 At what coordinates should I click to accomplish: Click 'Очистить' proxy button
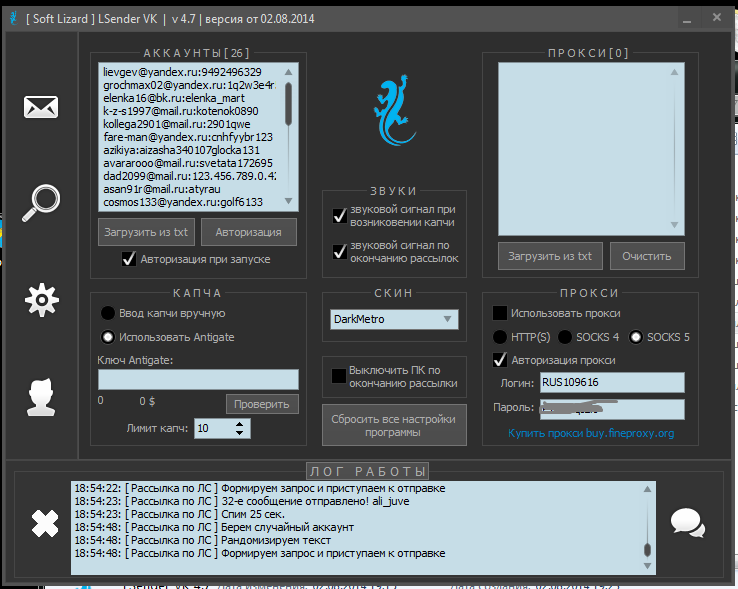647,256
